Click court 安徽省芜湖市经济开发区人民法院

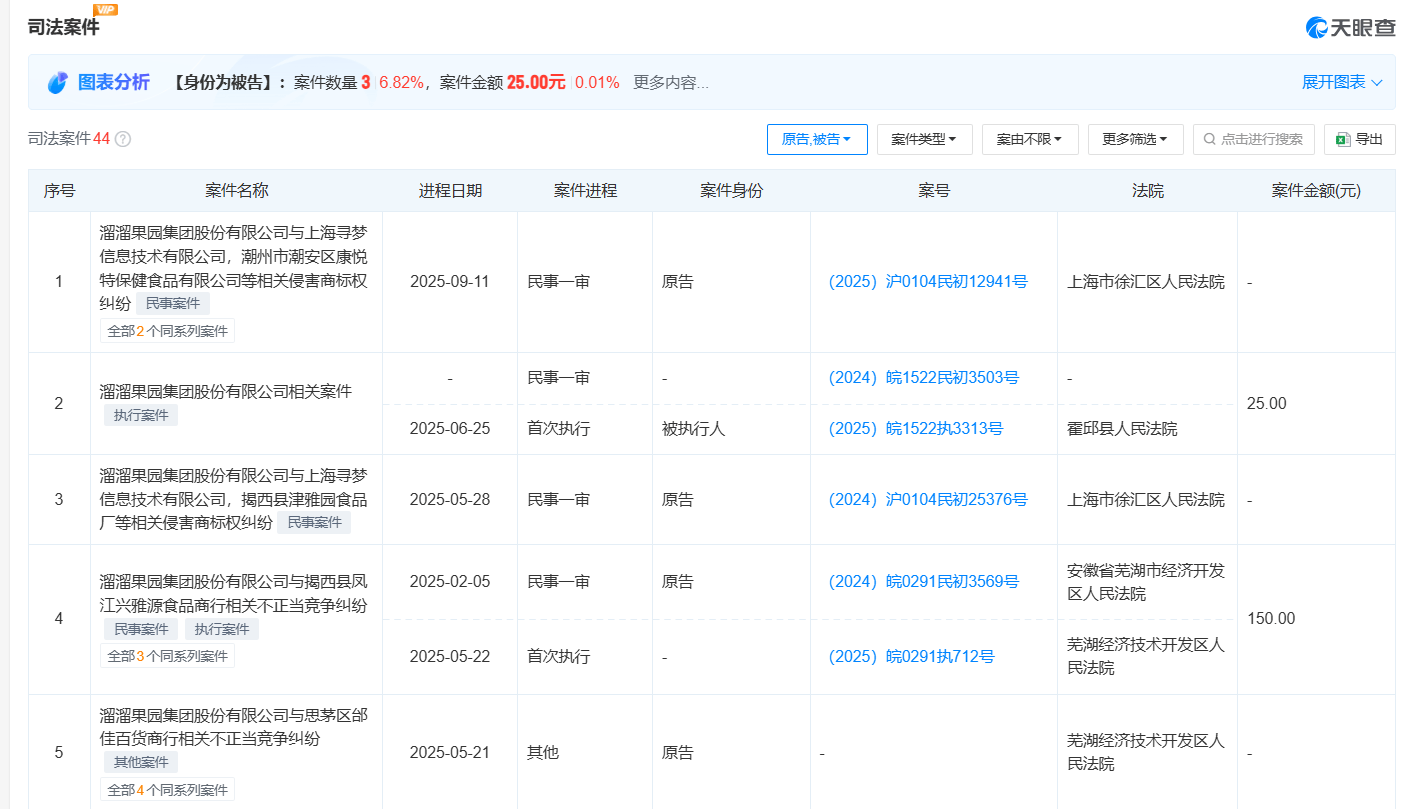pos(1146,582)
